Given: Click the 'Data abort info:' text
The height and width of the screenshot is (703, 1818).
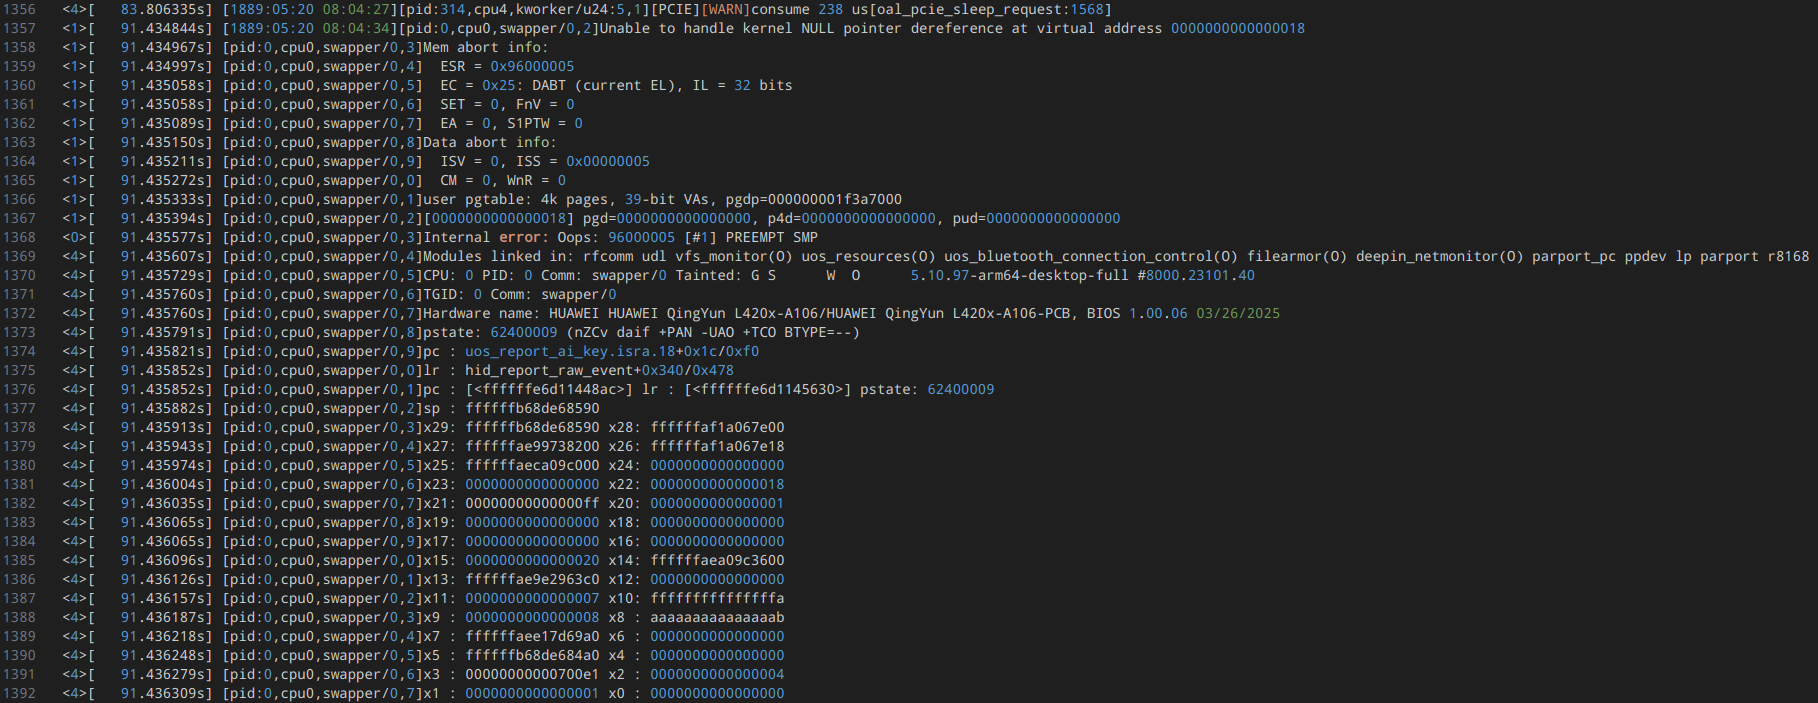Looking at the screenshot, I should [x=489, y=142].
